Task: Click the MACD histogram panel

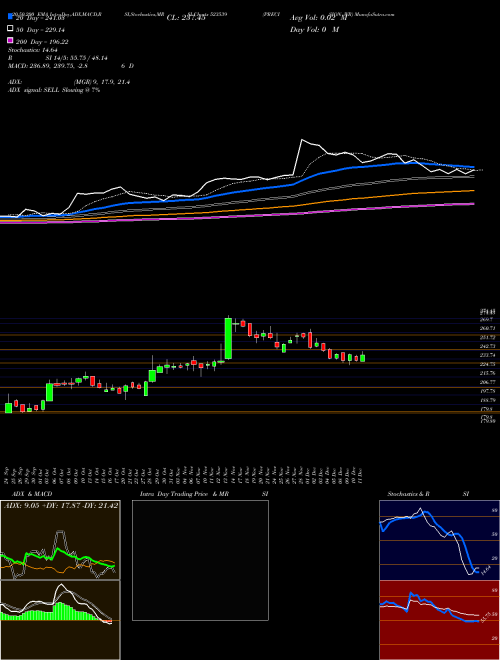Action: (x=60, y=620)
